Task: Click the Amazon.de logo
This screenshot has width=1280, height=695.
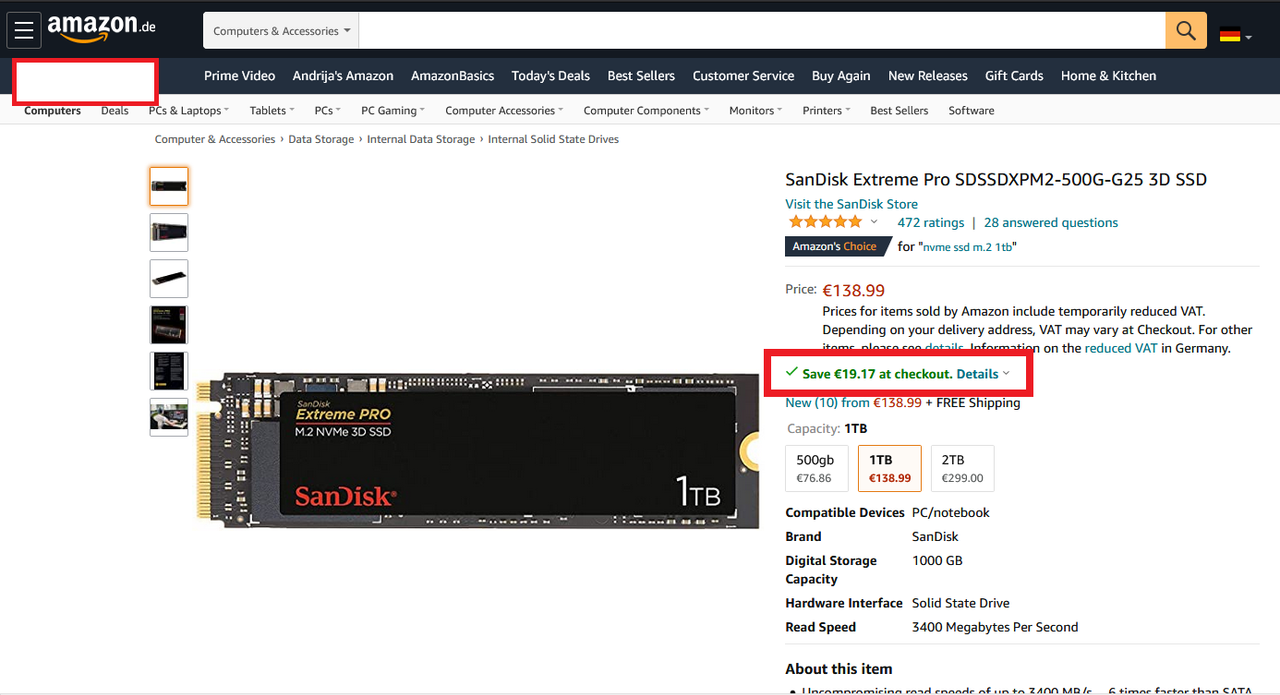Action: coord(101,29)
